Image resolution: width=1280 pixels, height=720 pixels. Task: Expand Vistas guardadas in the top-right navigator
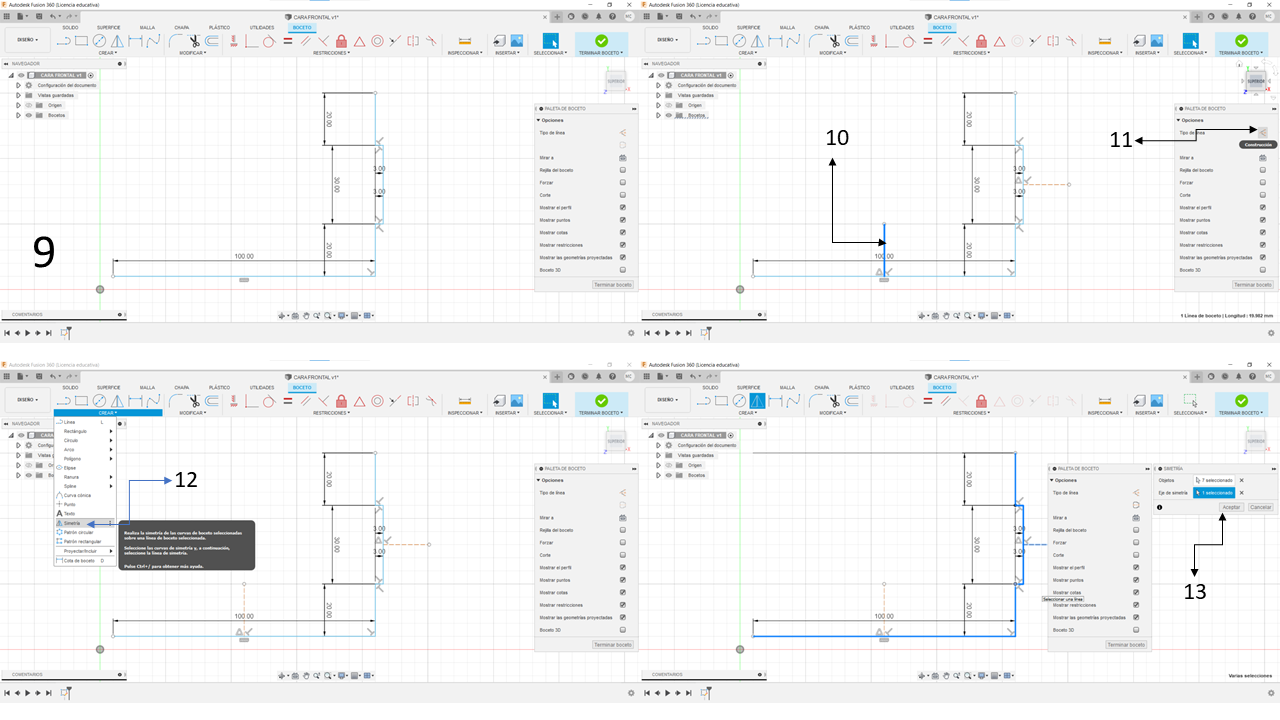[x=658, y=95]
